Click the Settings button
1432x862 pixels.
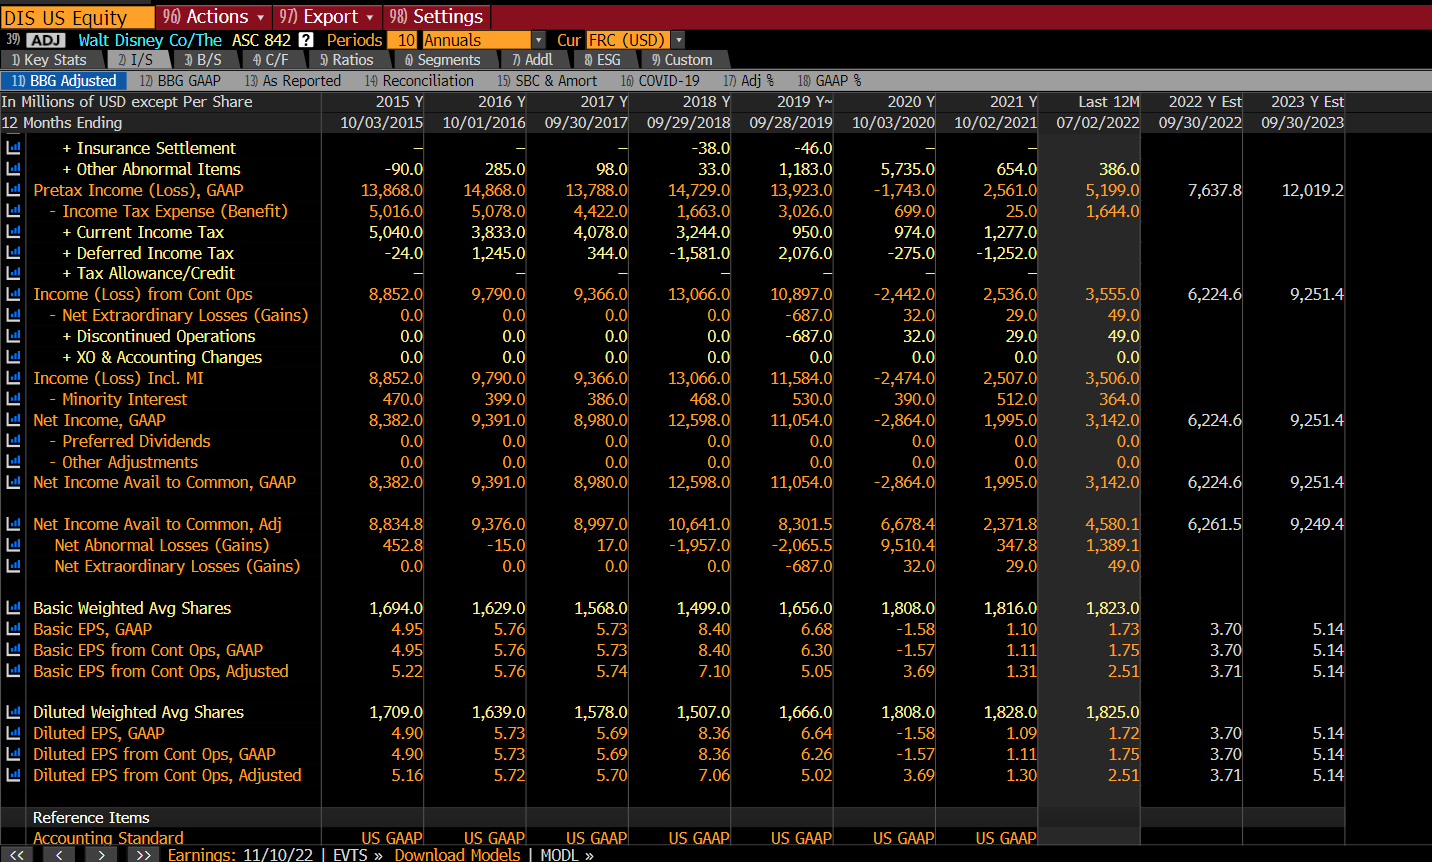pos(437,16)
